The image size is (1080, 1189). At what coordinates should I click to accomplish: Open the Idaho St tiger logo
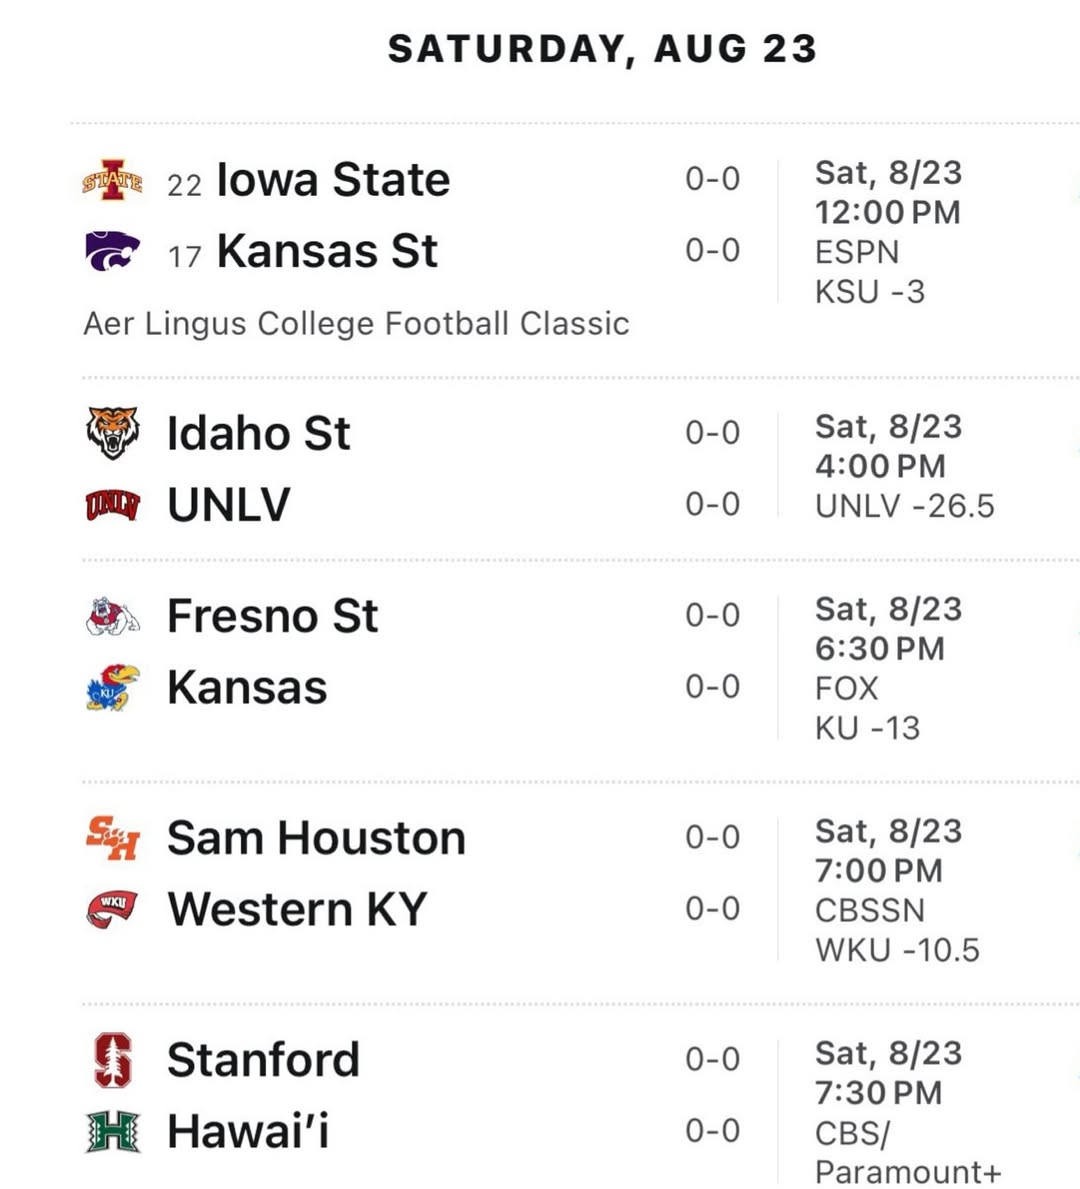[x=112, y=432]
